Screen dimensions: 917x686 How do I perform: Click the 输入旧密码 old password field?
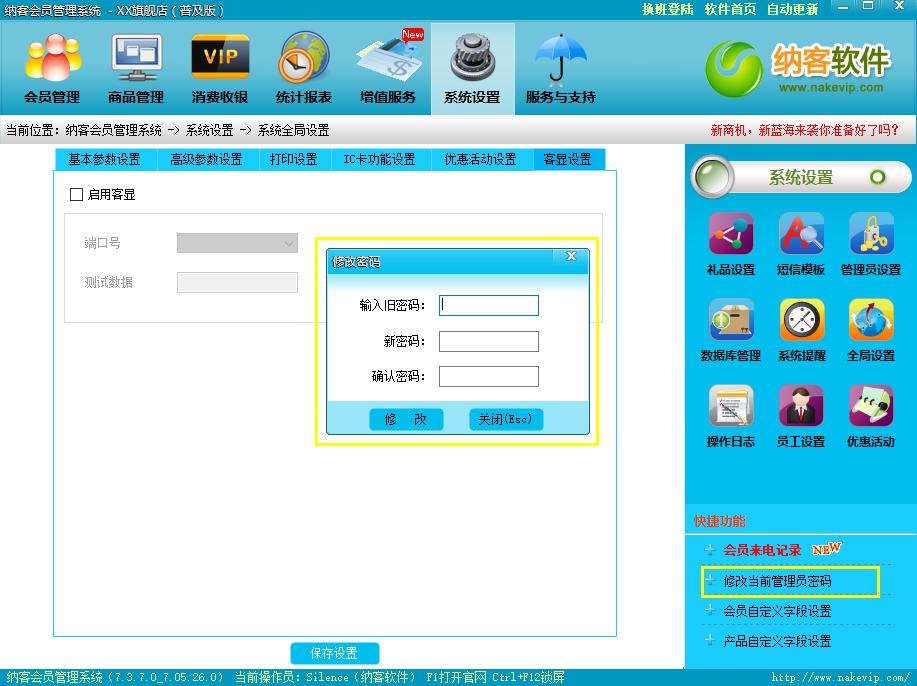click(488, 306)
